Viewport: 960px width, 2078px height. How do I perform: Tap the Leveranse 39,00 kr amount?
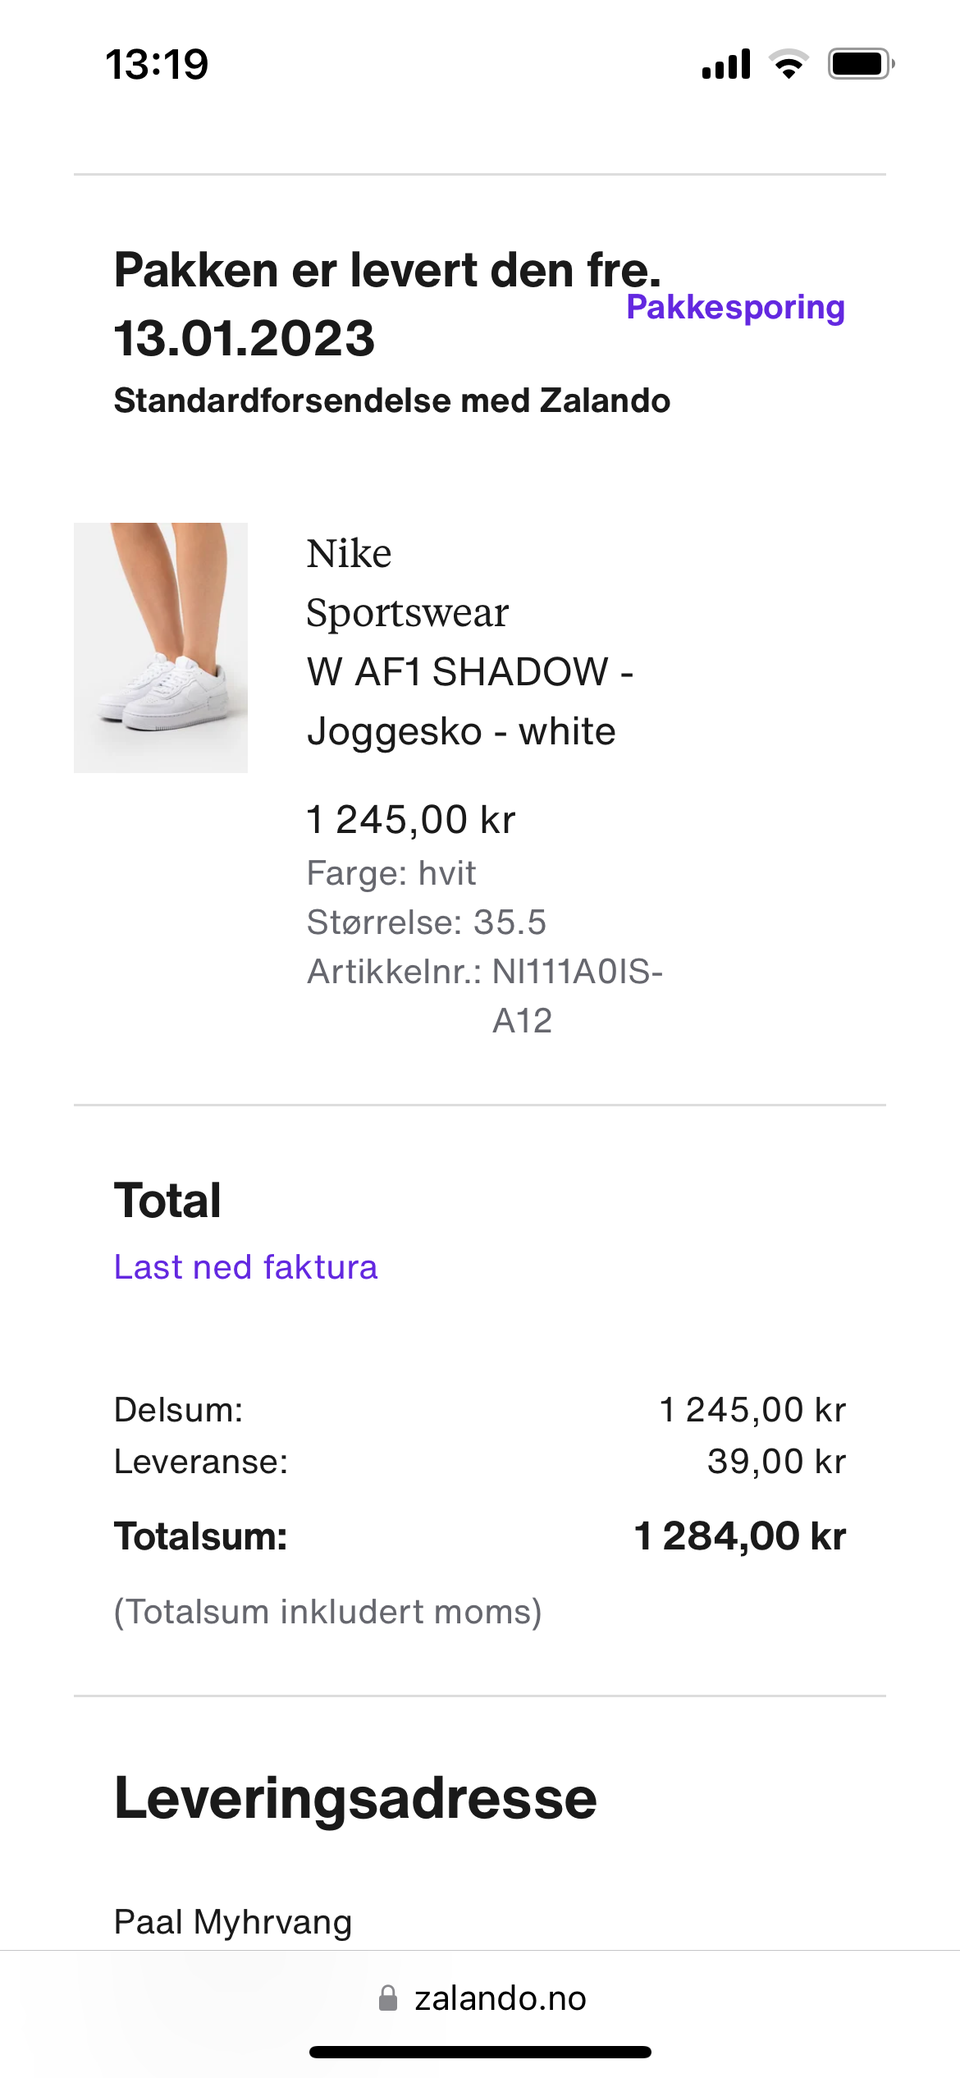[776, 1461]
